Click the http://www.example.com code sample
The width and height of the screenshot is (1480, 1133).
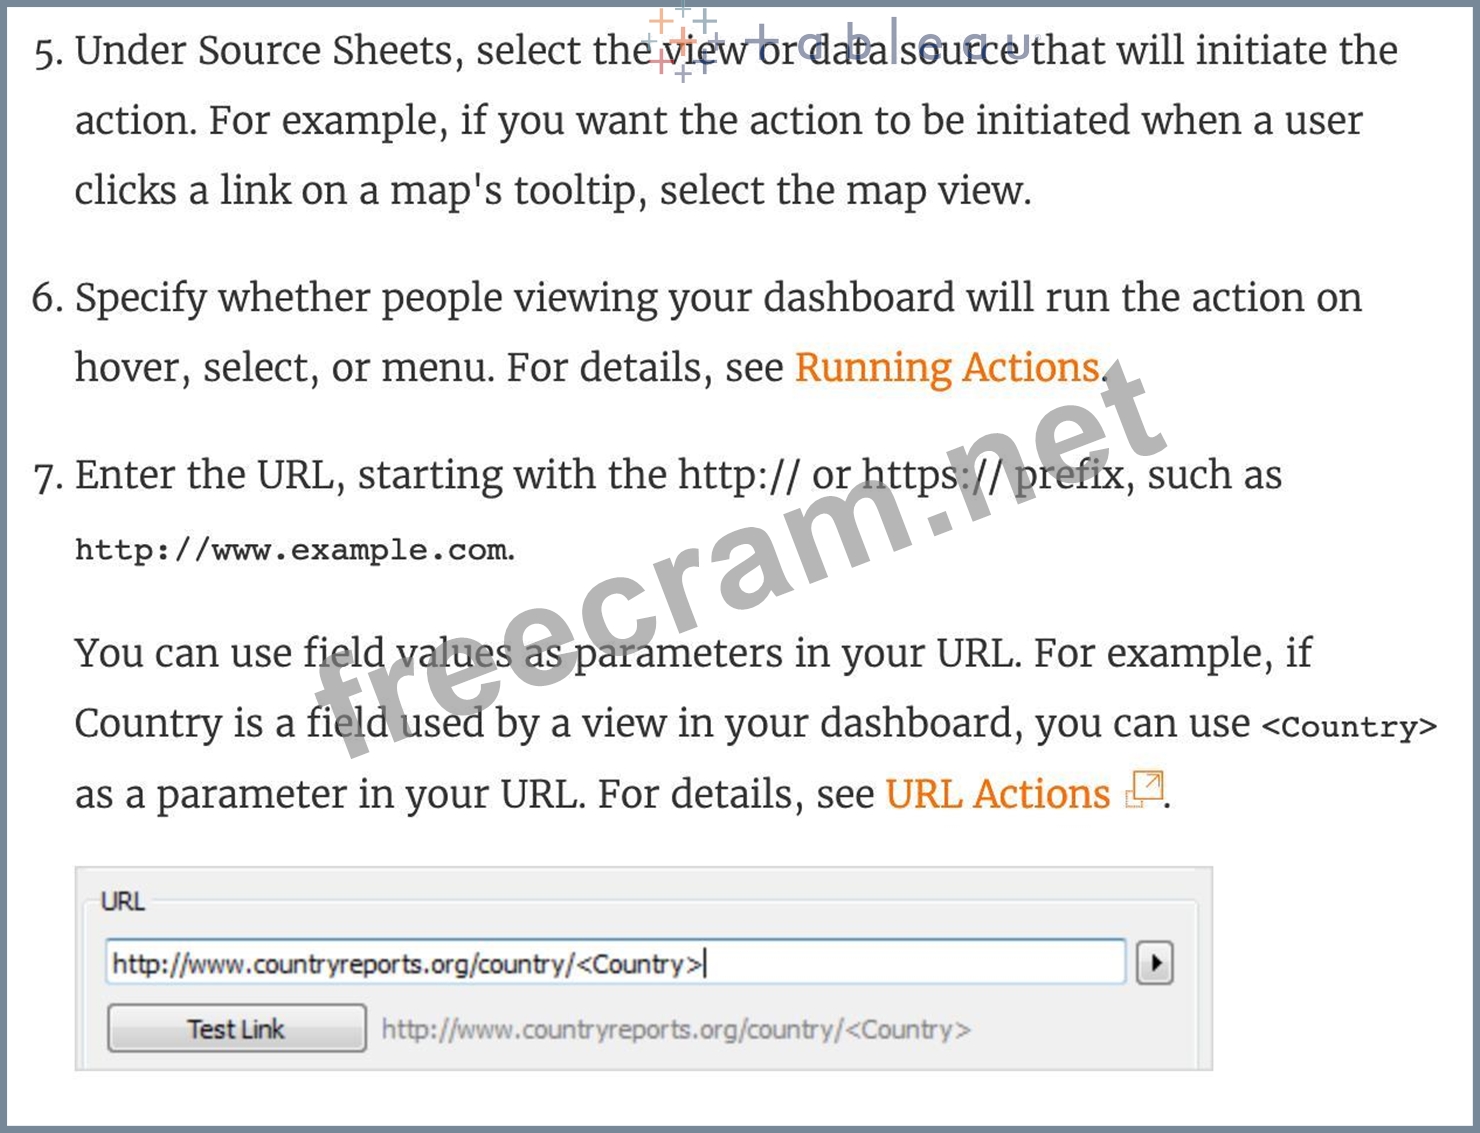click(x=293, y=550)
